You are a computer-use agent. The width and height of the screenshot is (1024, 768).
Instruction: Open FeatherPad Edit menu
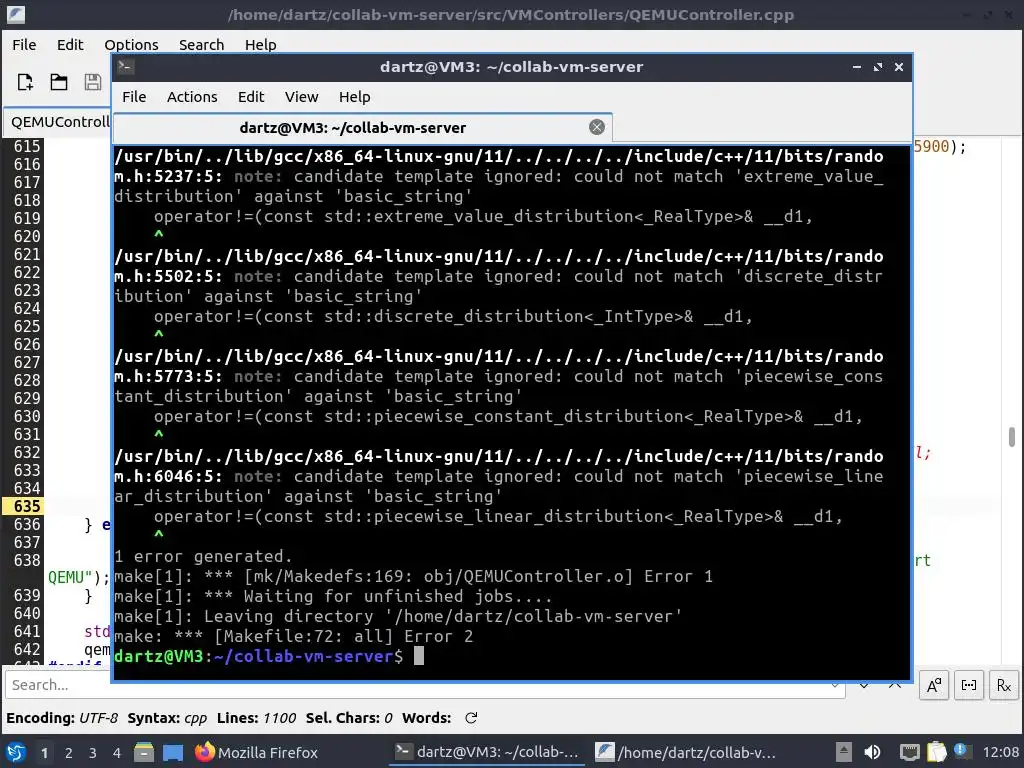pyautogui.click(x=70, y=44)
